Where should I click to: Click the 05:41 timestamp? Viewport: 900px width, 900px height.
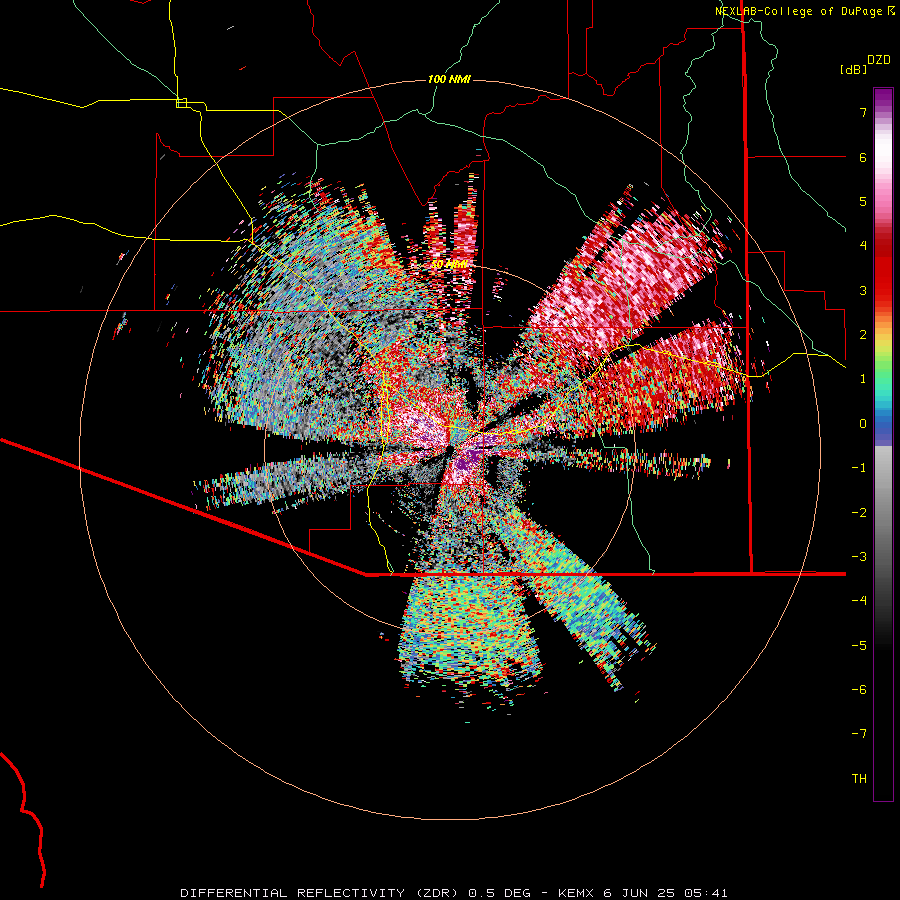click(706, 893)
